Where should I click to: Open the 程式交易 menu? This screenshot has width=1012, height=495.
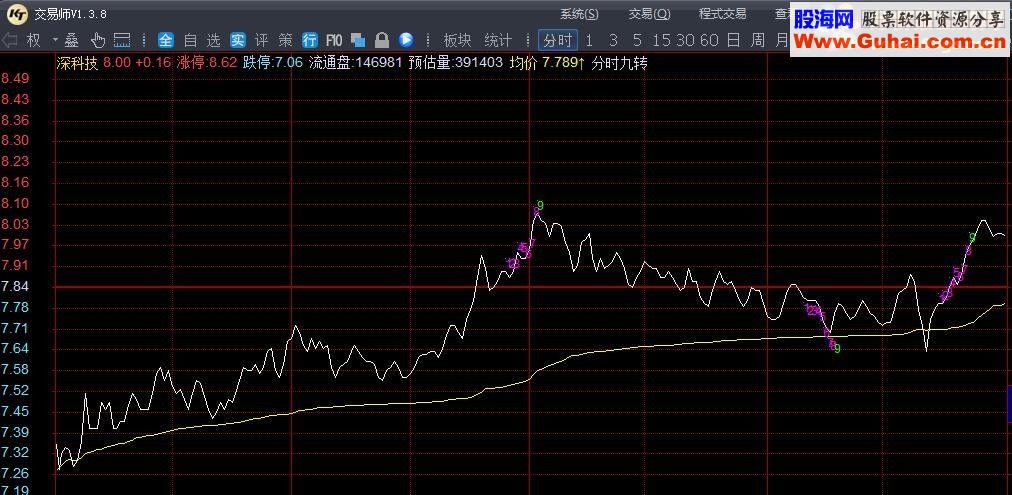(722, 14)
